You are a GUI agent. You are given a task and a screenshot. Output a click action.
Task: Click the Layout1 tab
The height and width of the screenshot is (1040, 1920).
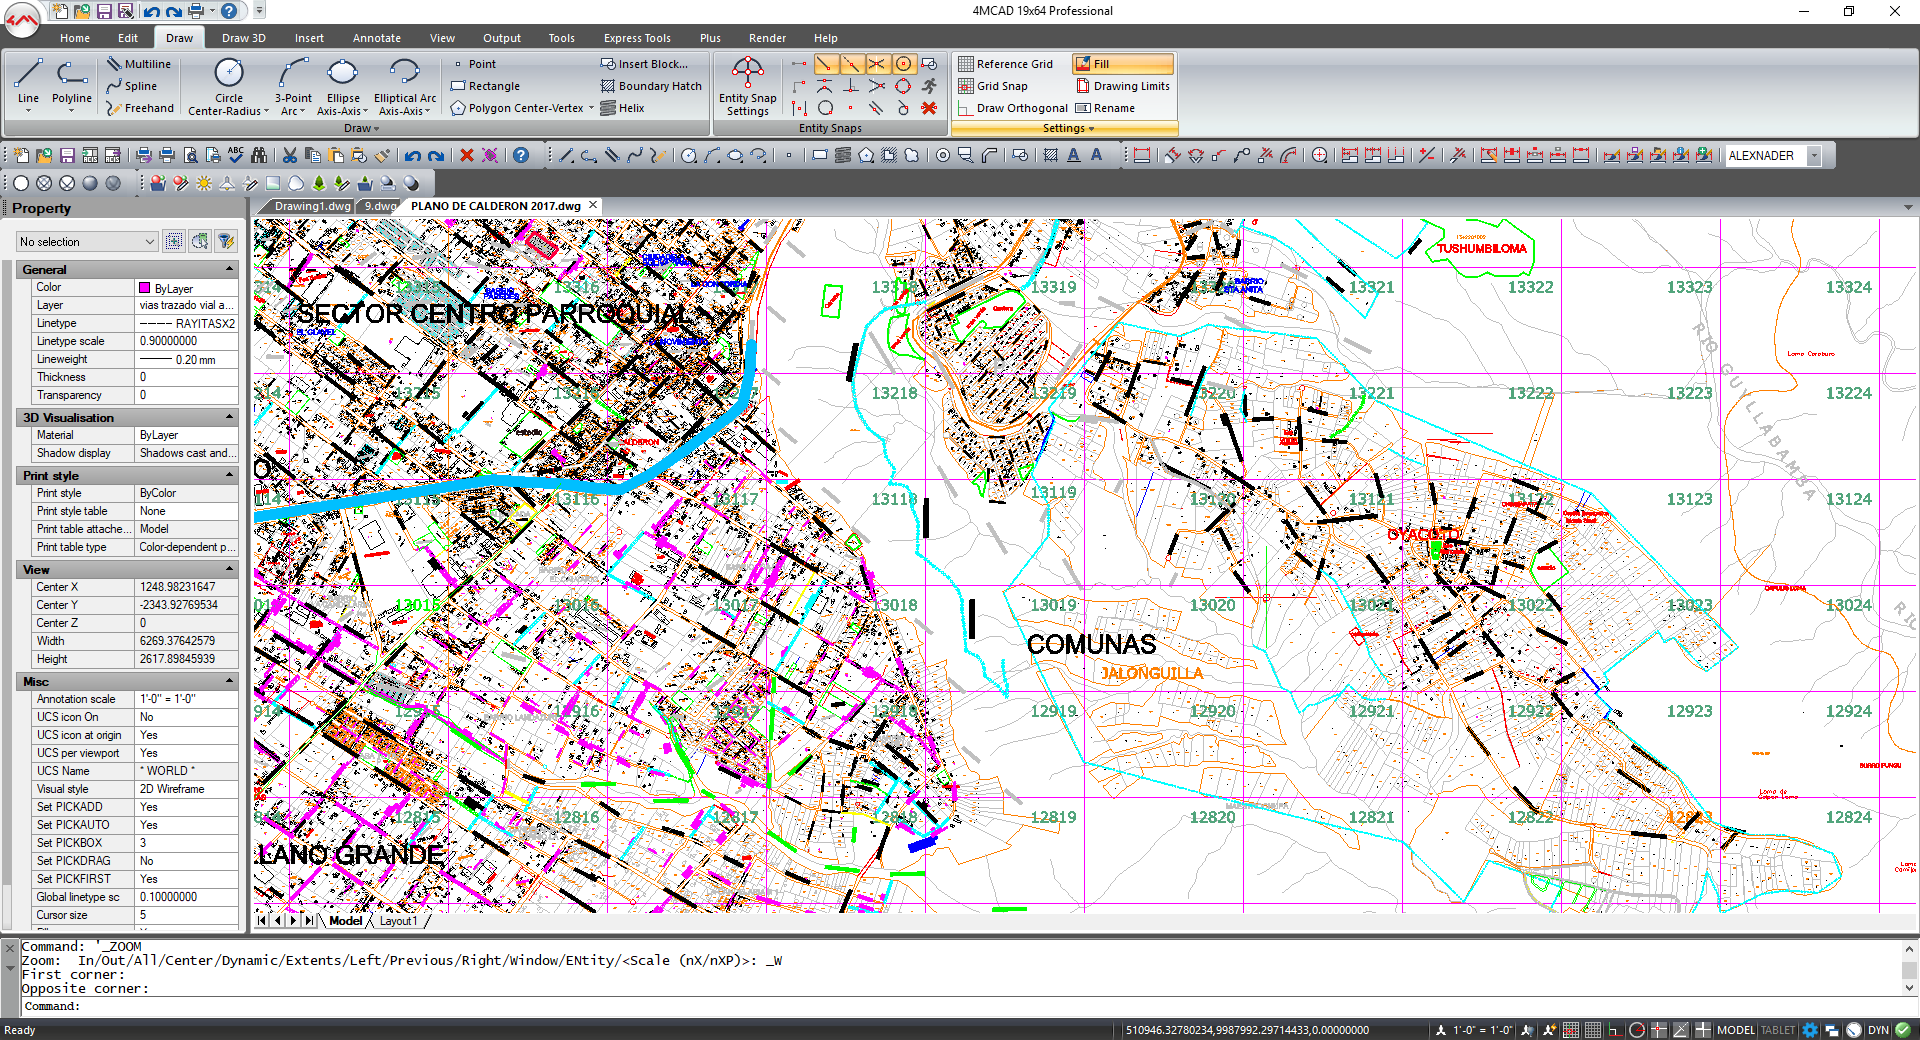pos(398,921)
